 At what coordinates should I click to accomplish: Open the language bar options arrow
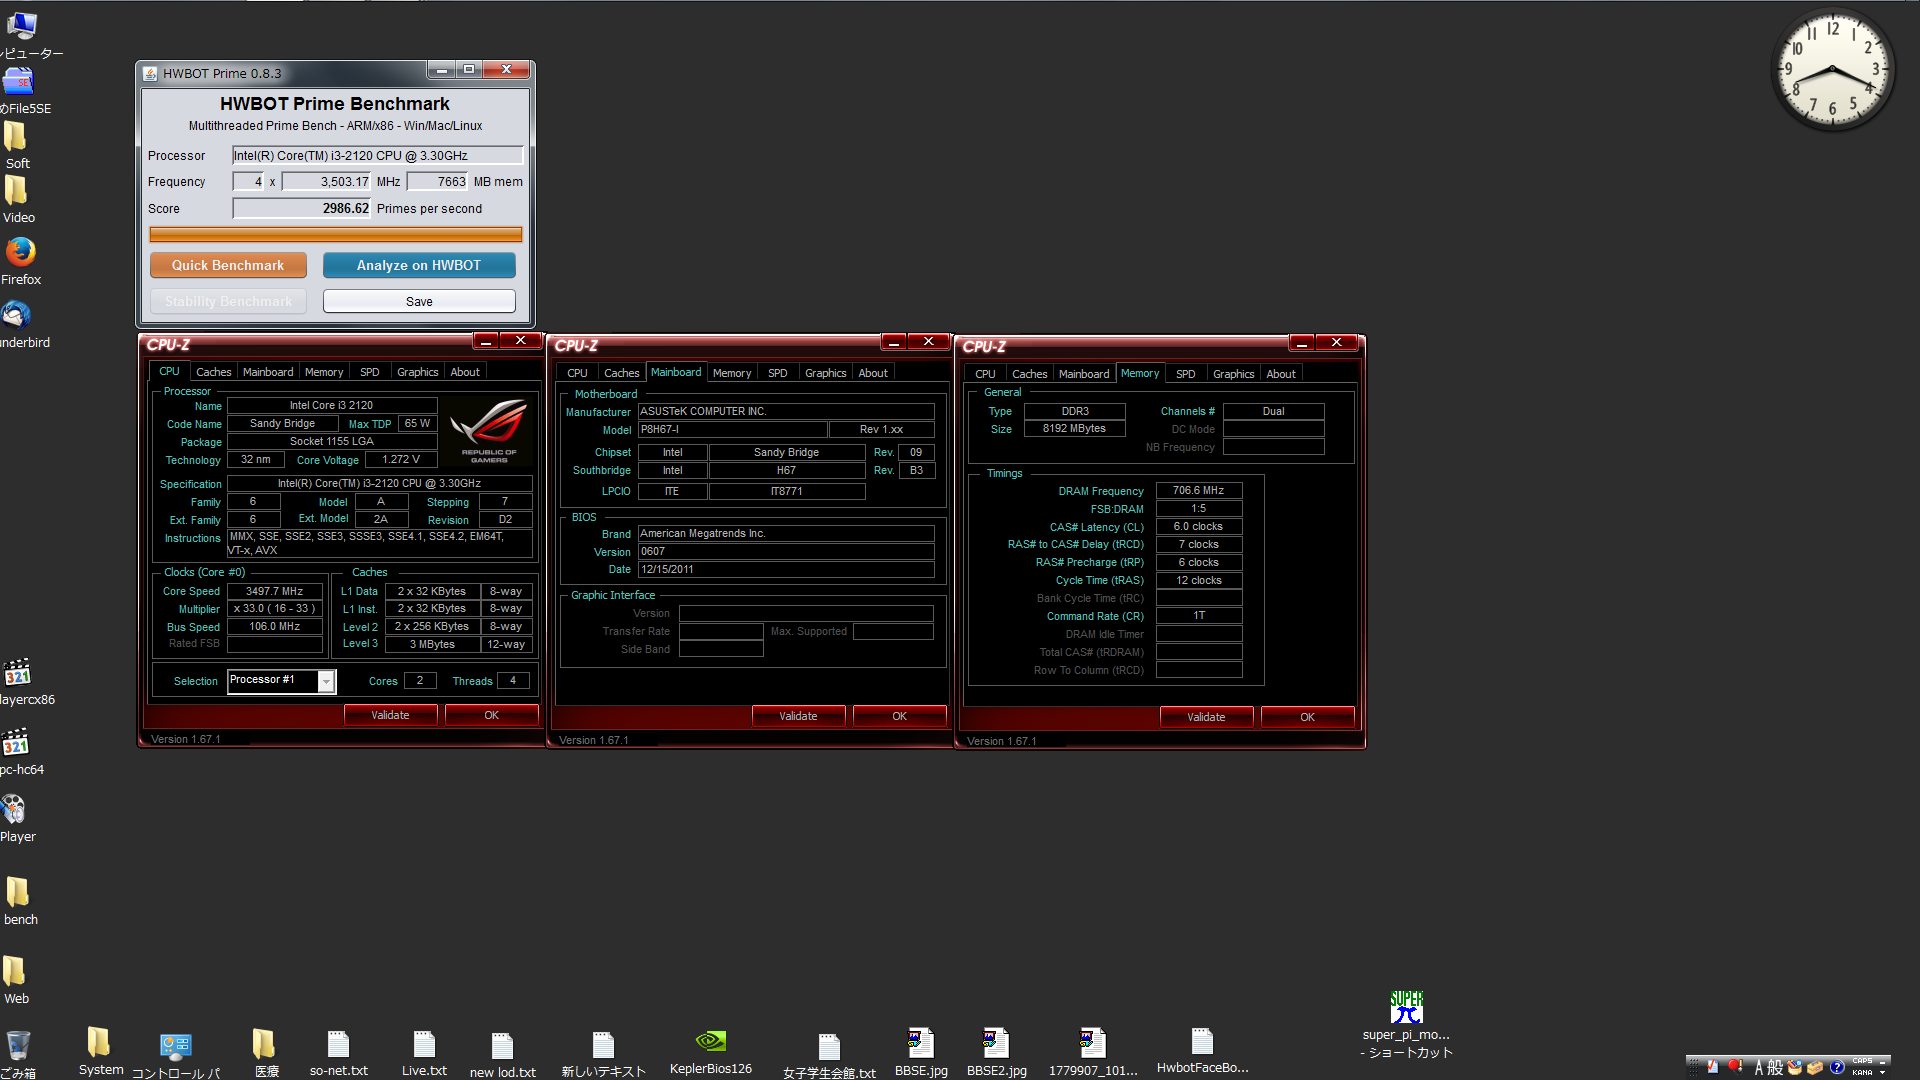(1882, 1073)
